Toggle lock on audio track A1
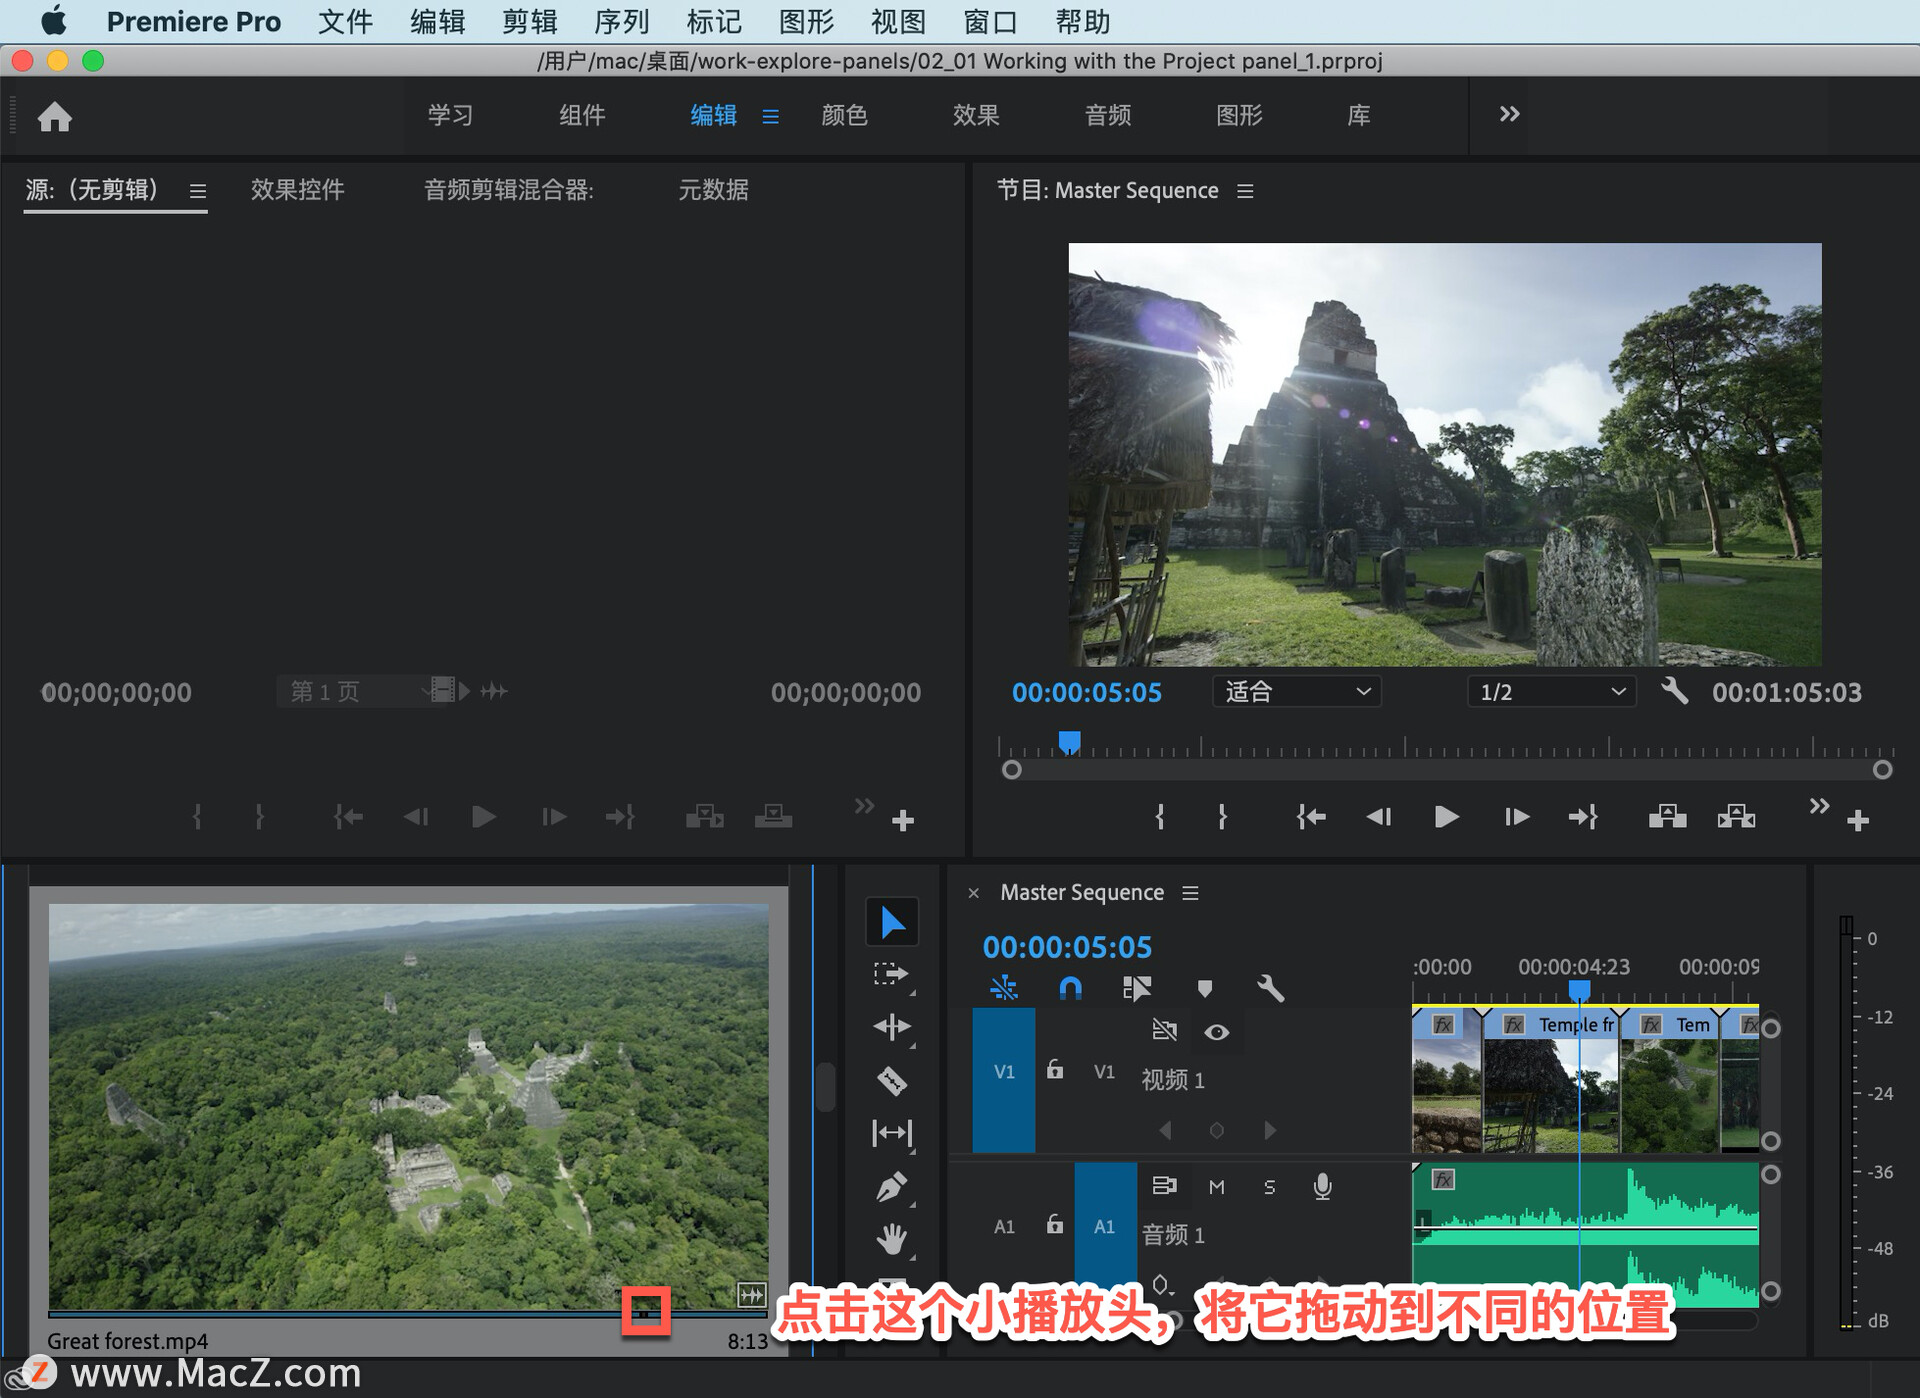 tap(1055, 1225)
